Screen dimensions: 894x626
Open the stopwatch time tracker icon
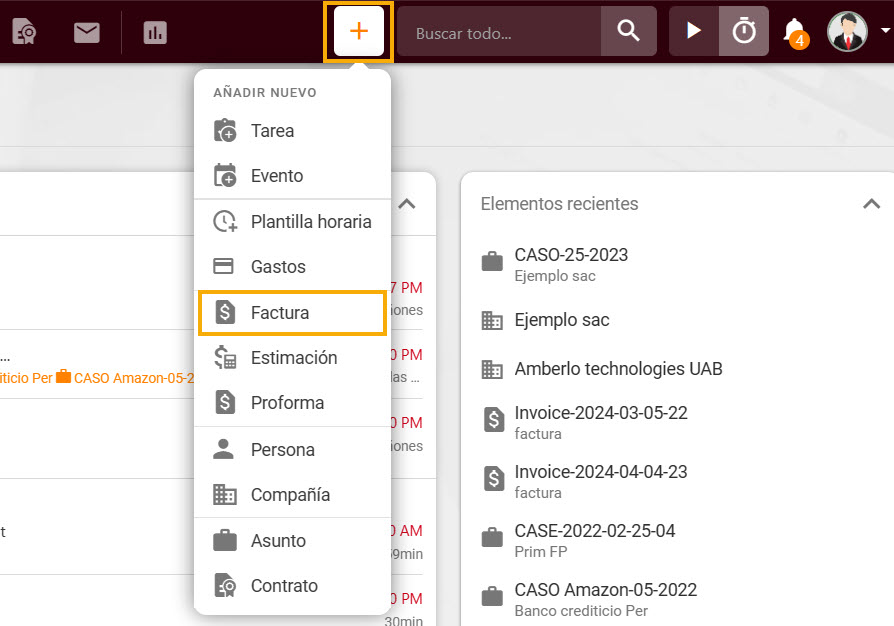[x=744, y=31]
